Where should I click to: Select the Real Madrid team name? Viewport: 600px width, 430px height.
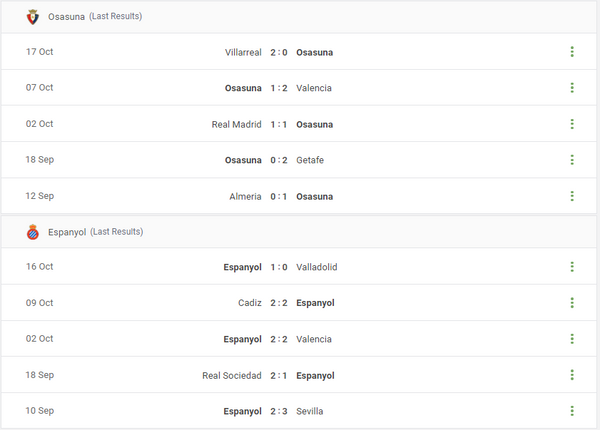click(x=236, y=124)
